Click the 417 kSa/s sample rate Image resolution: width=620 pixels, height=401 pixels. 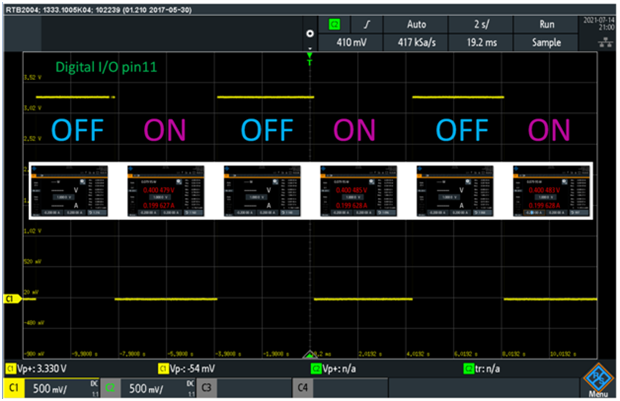point(416,42)
